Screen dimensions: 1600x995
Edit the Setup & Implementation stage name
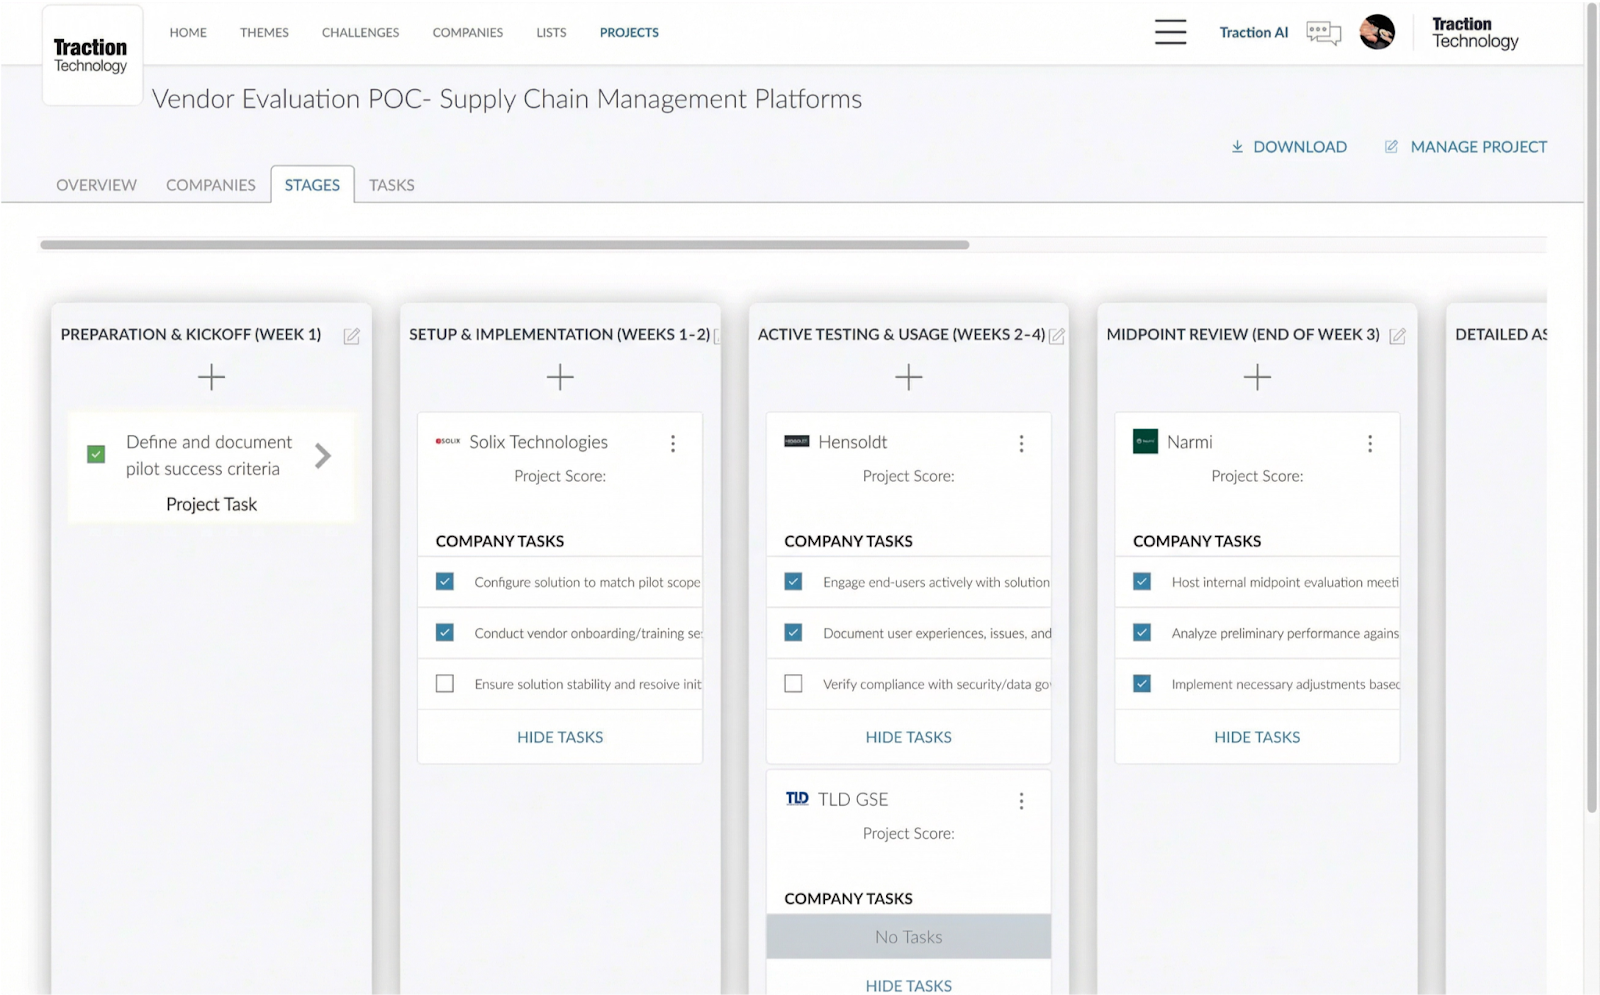coord(717,336)
